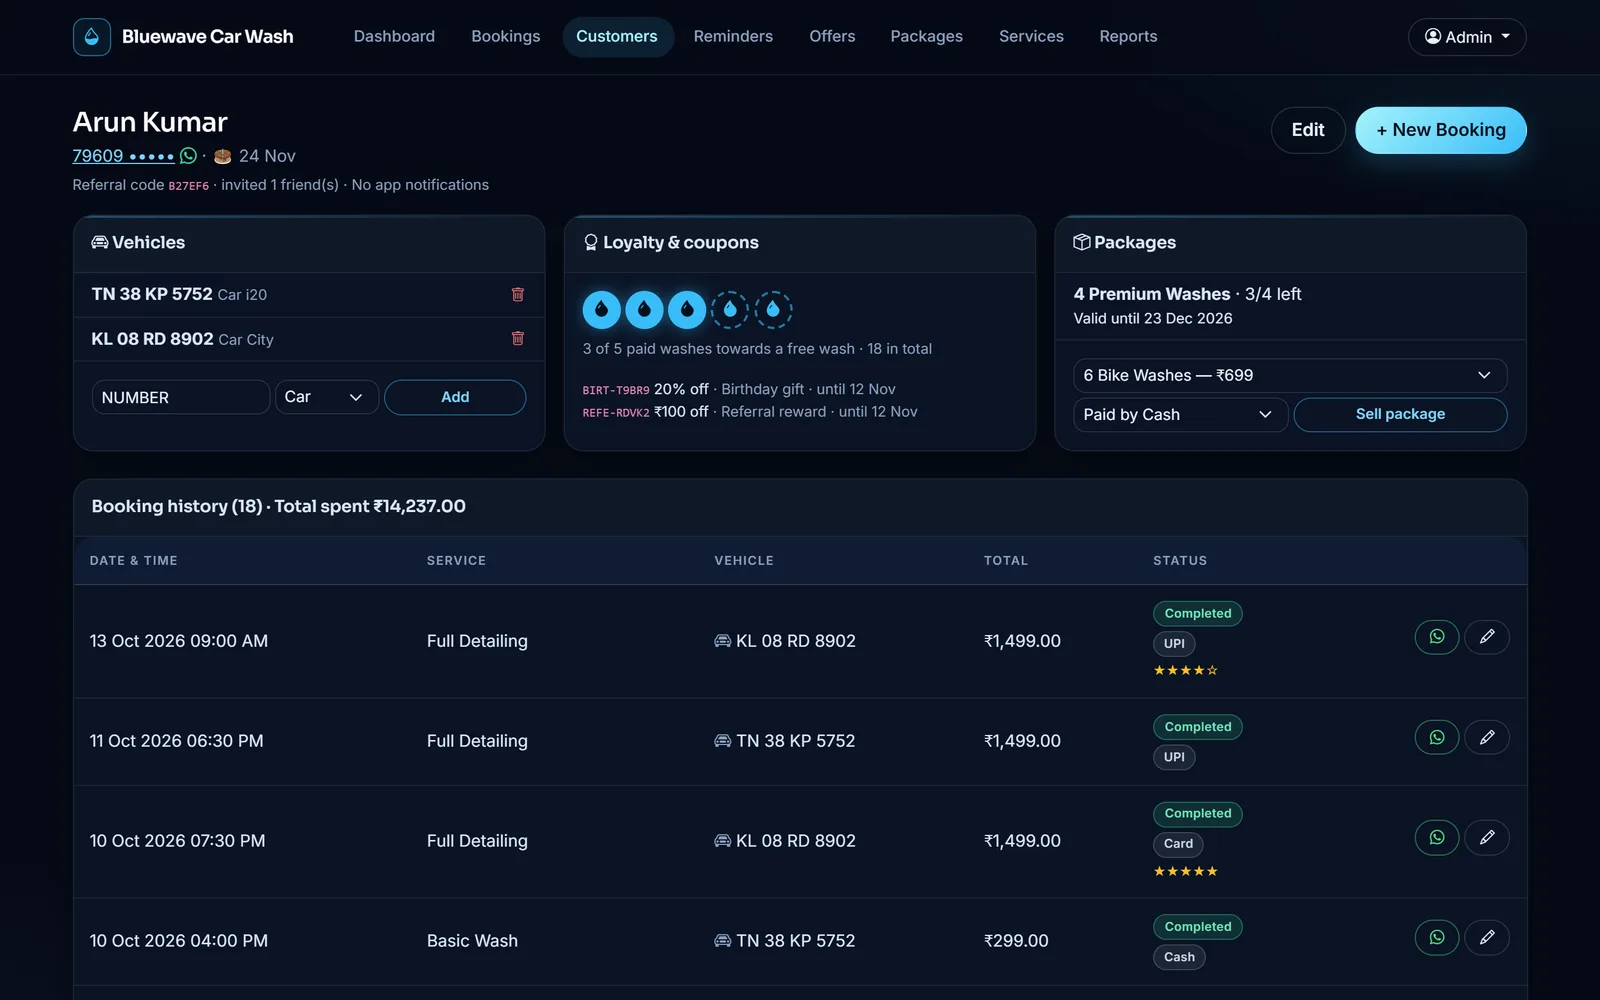The width and height of the screenshot is (1600, 1000).
Task: Click the Loyalty award ribbon icon
Action: (591, 242)
